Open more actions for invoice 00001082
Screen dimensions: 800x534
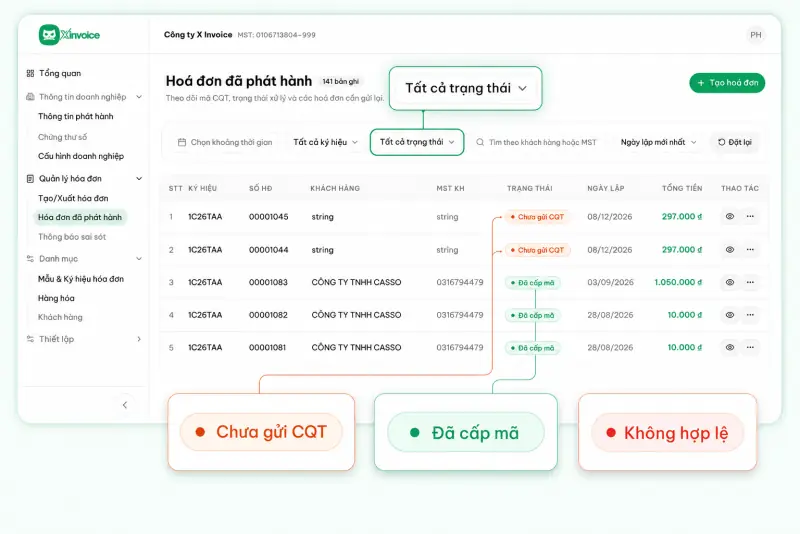click(750, 315)
